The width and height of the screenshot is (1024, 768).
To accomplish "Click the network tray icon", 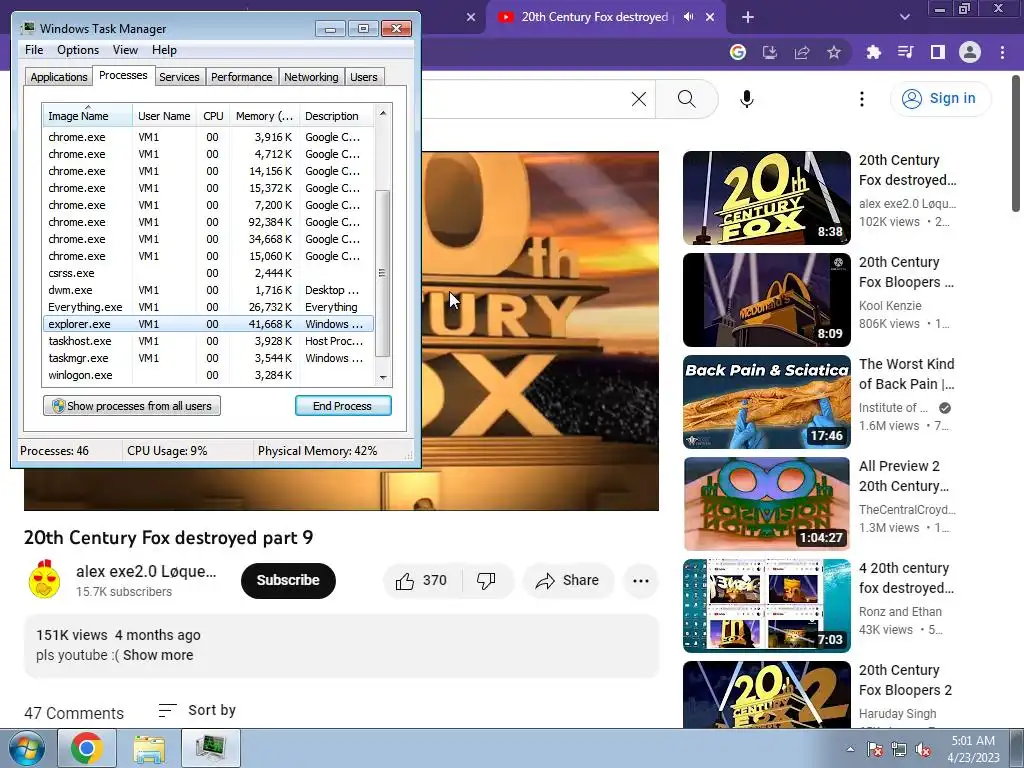I will pos(899,749).
